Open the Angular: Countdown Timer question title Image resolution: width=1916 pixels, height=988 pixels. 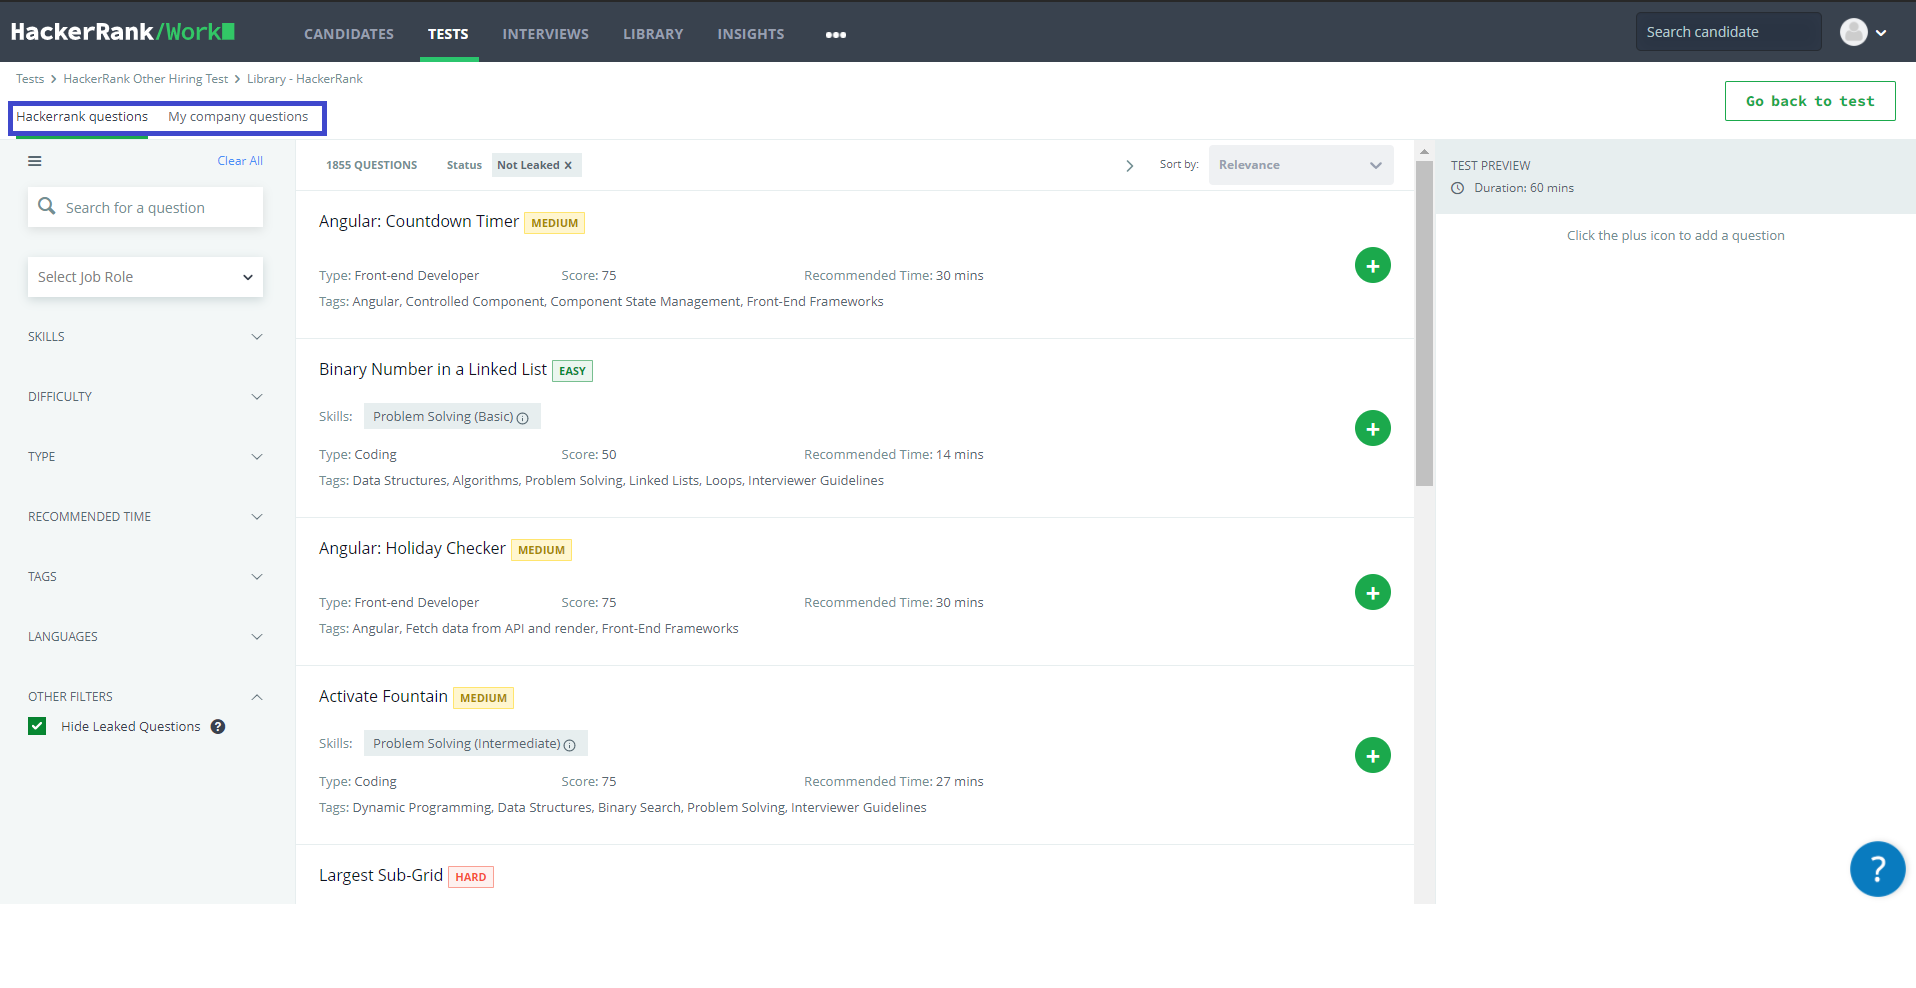point(419,221)
